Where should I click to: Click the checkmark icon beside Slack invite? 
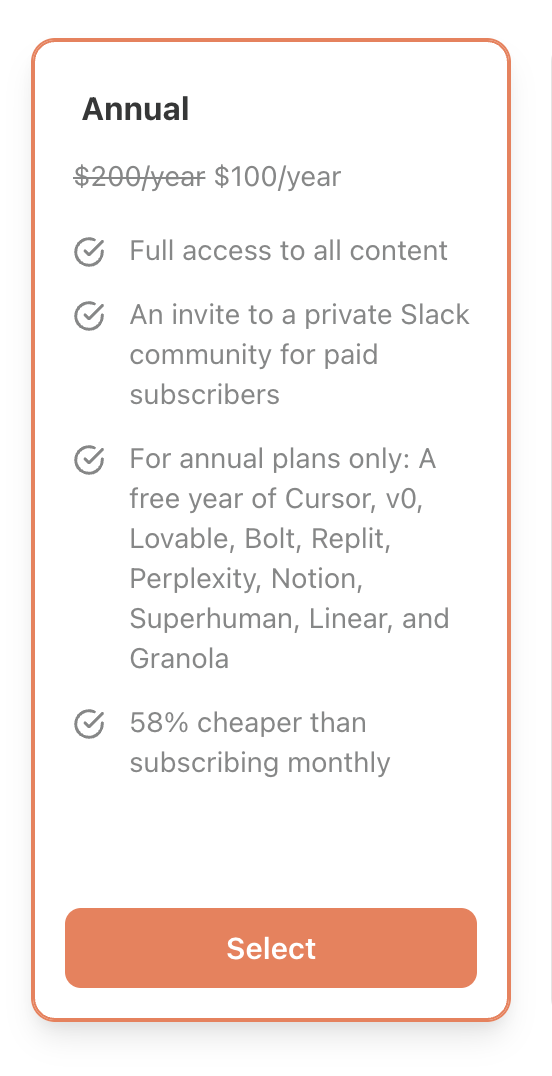pyautogui.click(x=89, y=316)
